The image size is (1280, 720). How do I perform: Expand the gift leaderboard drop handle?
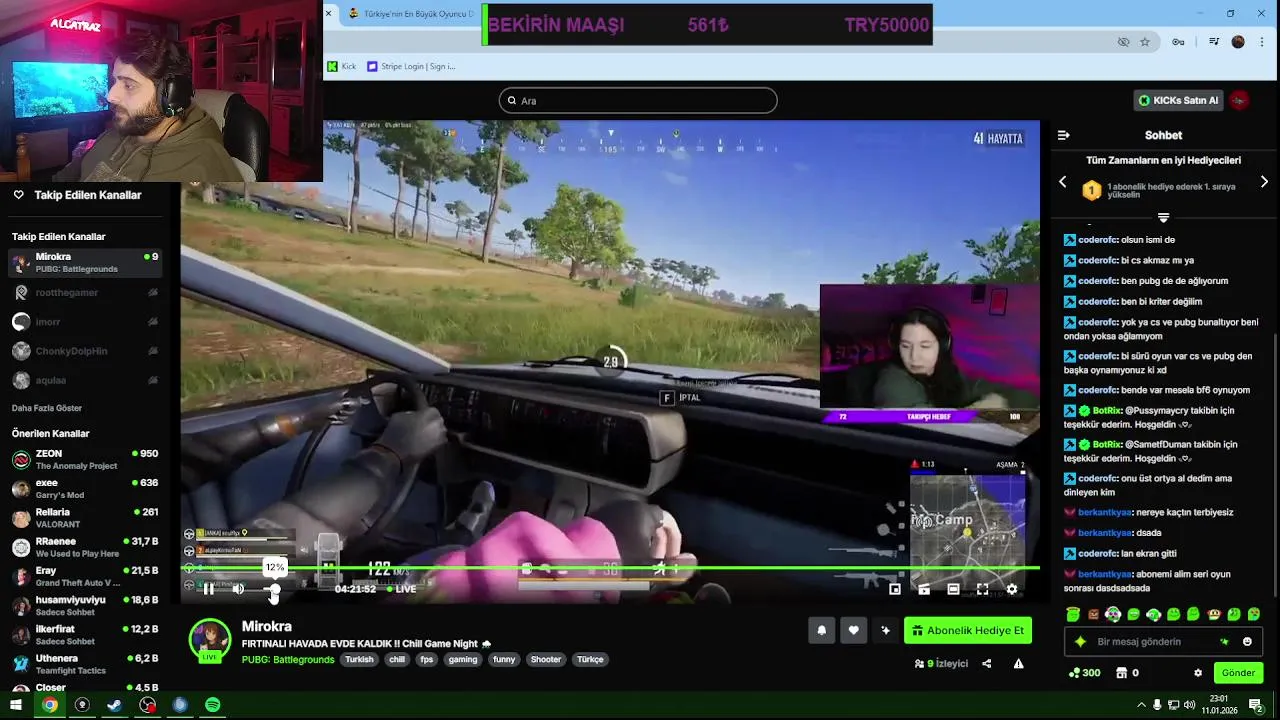tap(1163, 217)
